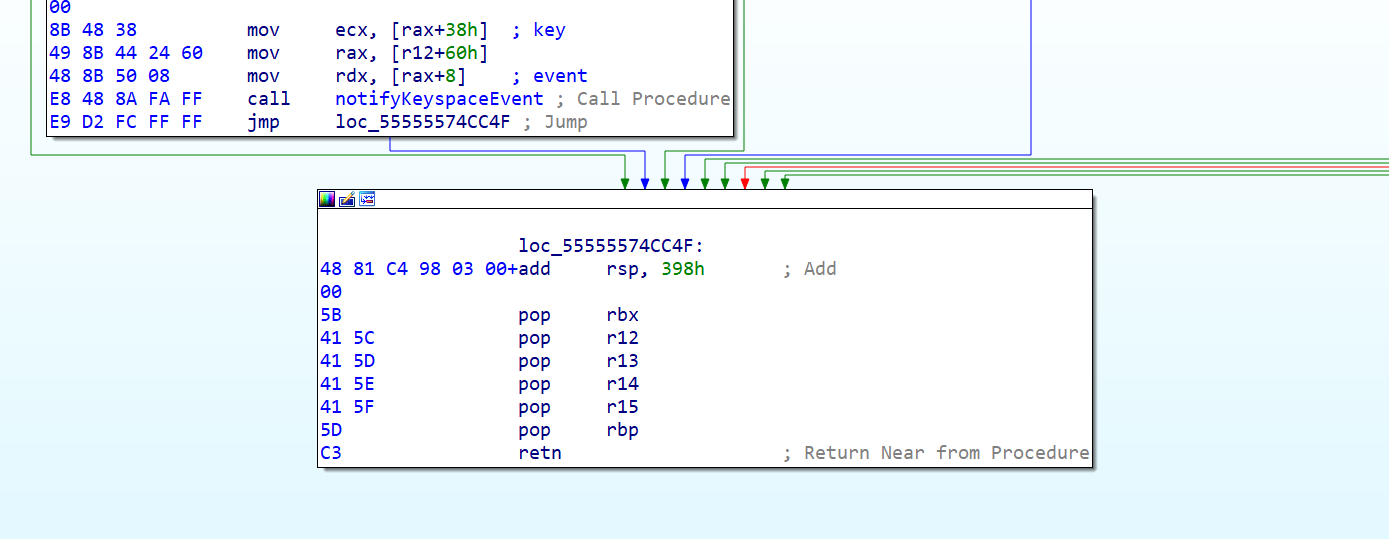Select the jmp mnemonic

[264, 122]
